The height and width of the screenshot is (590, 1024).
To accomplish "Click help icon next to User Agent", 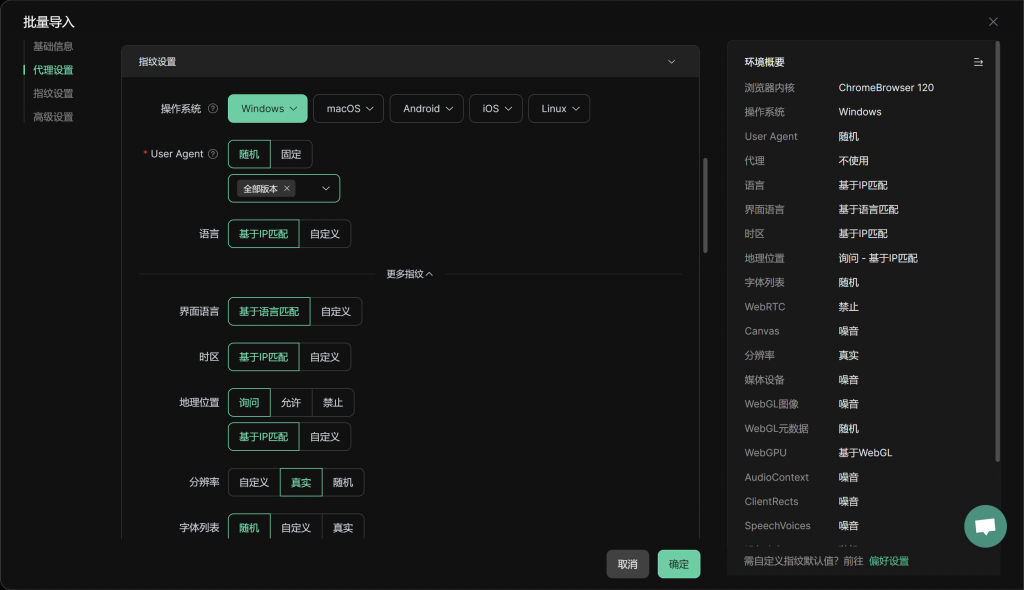I will point(213,154).
